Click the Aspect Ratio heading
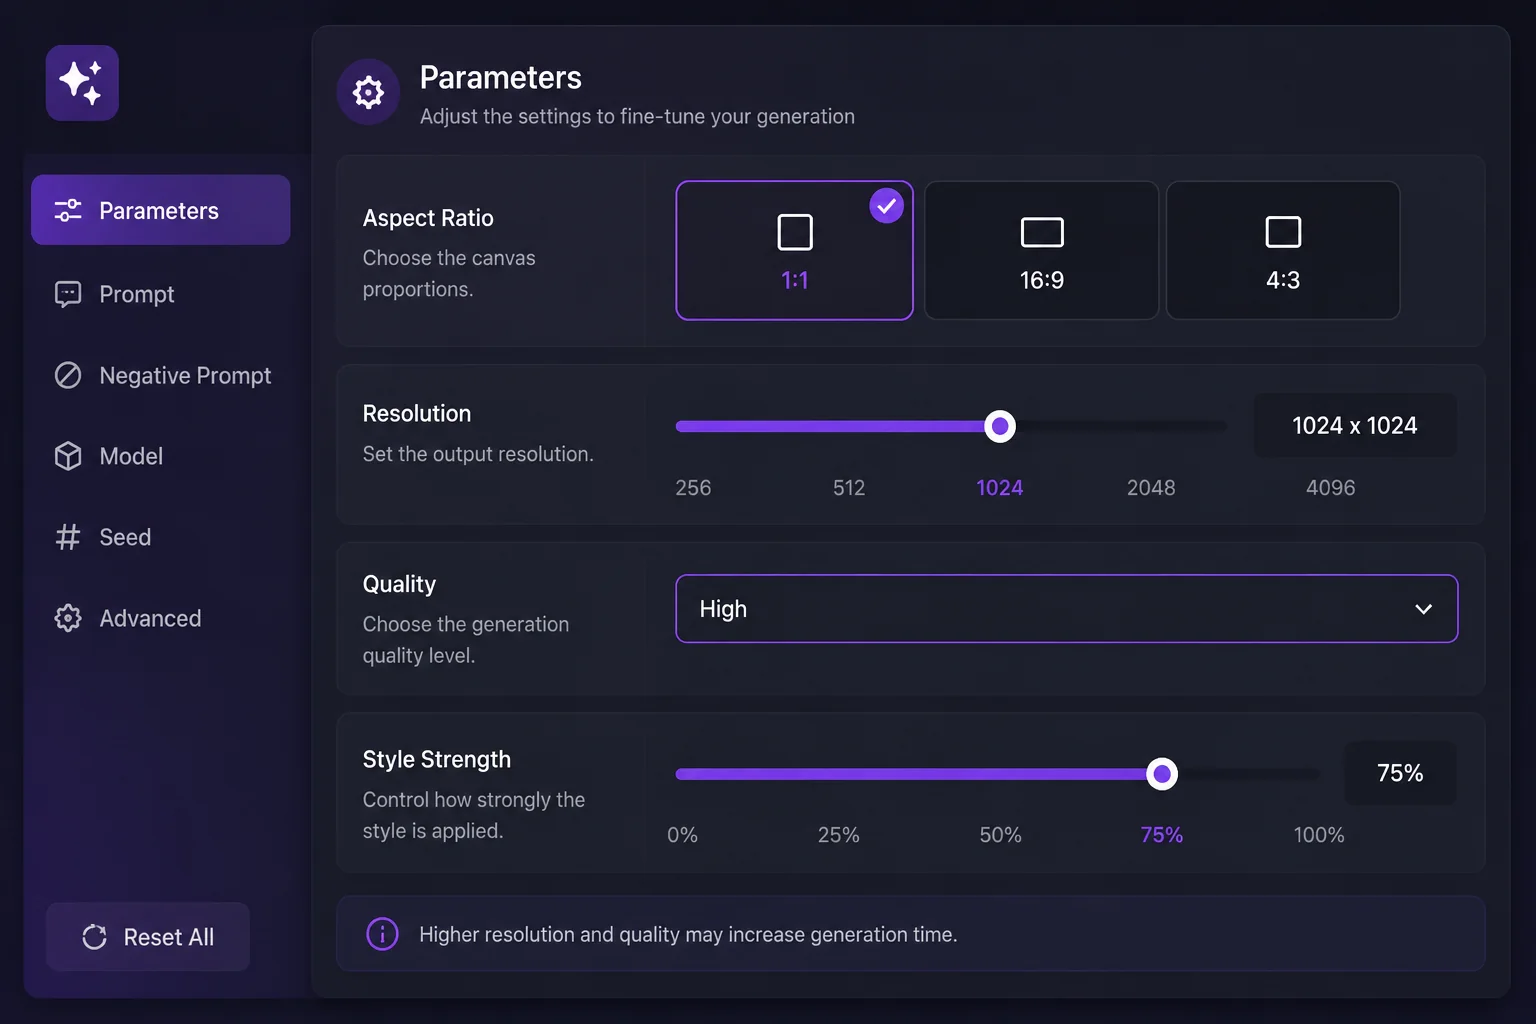Image resolution: width=1536 pixels, height=1024 pixels. [x=428, y=218]
